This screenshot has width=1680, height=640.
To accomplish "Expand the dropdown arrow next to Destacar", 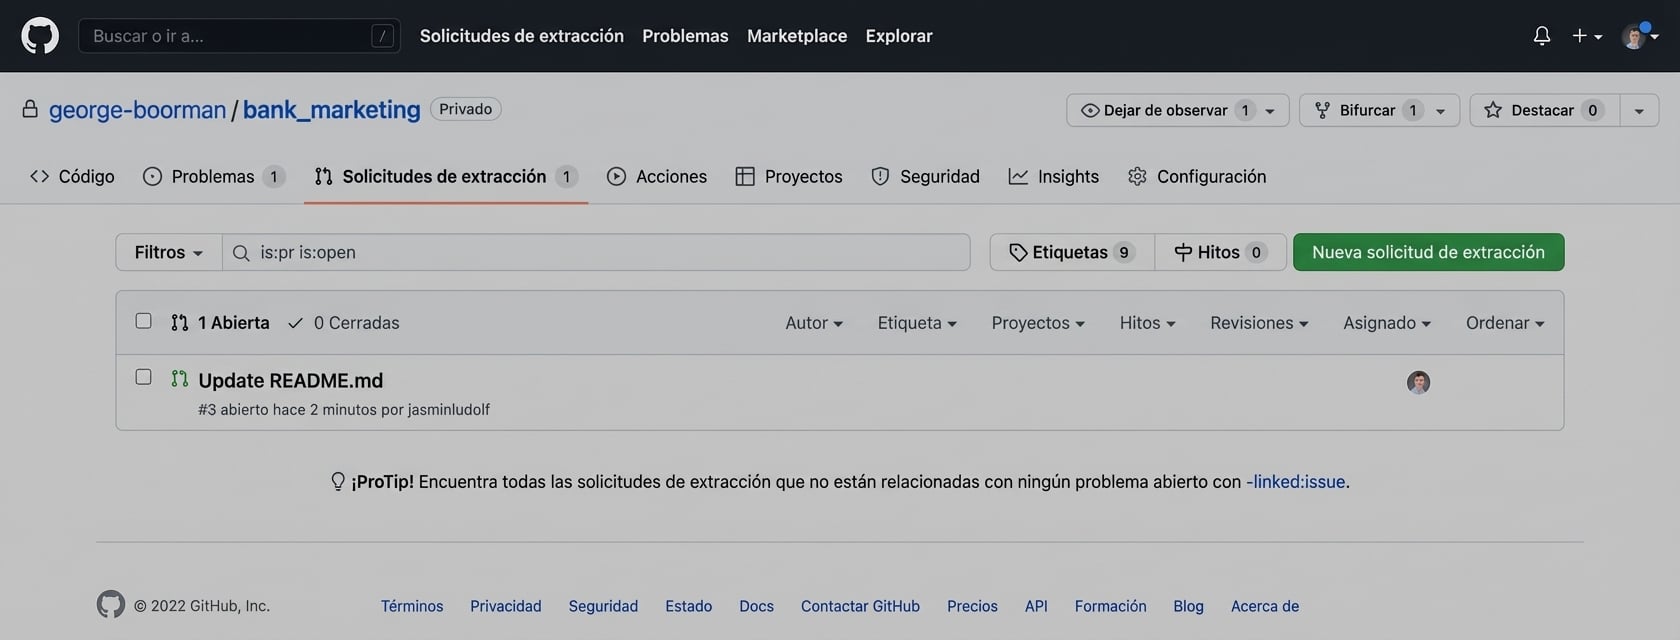I will (x=1639, y=110).
